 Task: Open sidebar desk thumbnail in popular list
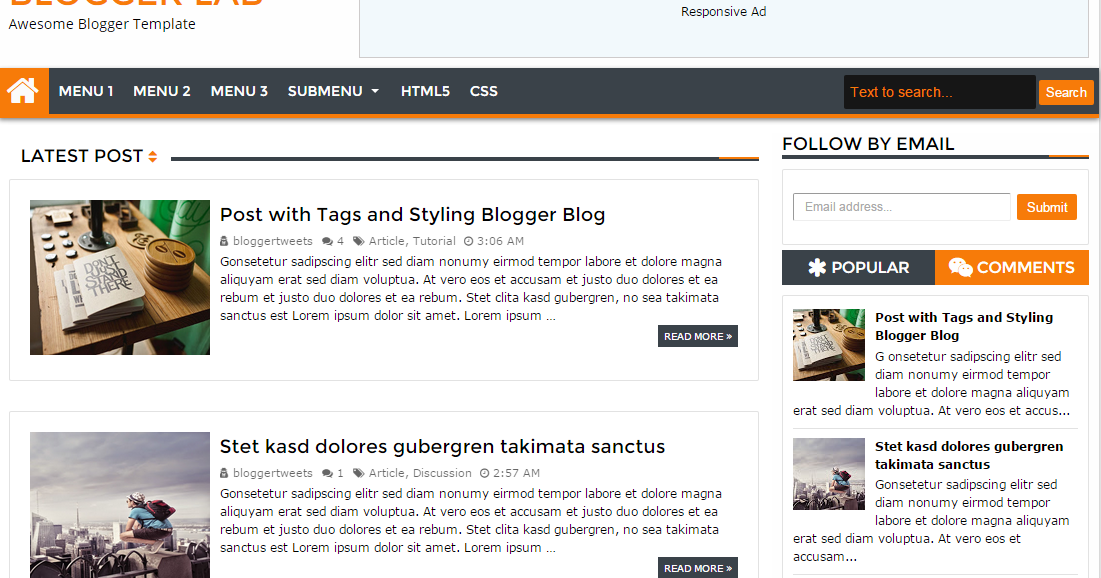[829, 345]
